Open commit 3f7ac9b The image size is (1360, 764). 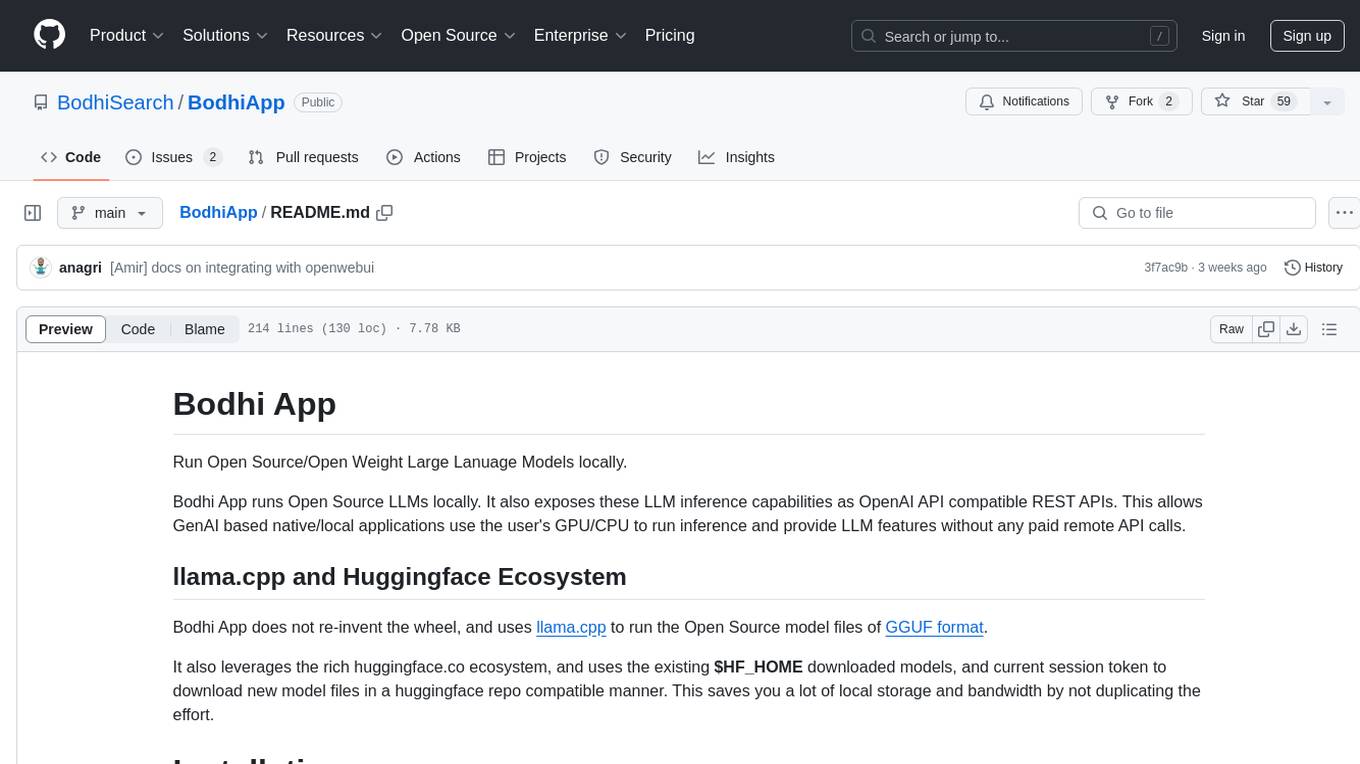coord(1166,268)
